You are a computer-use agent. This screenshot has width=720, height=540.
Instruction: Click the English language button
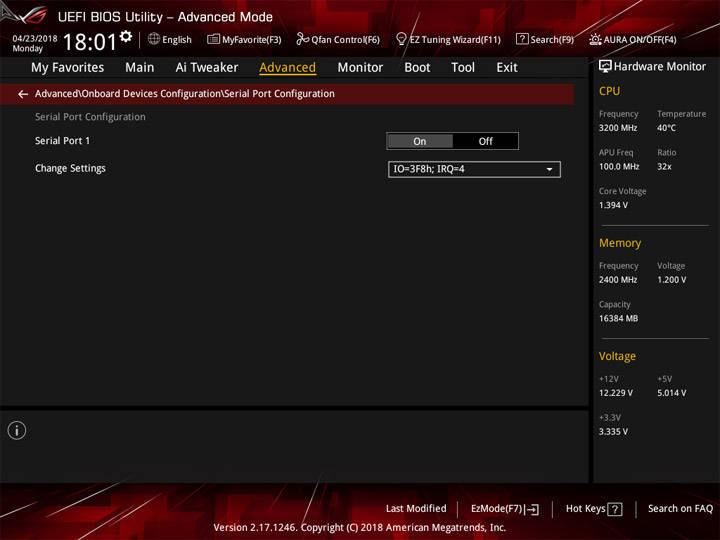(170, 39)
